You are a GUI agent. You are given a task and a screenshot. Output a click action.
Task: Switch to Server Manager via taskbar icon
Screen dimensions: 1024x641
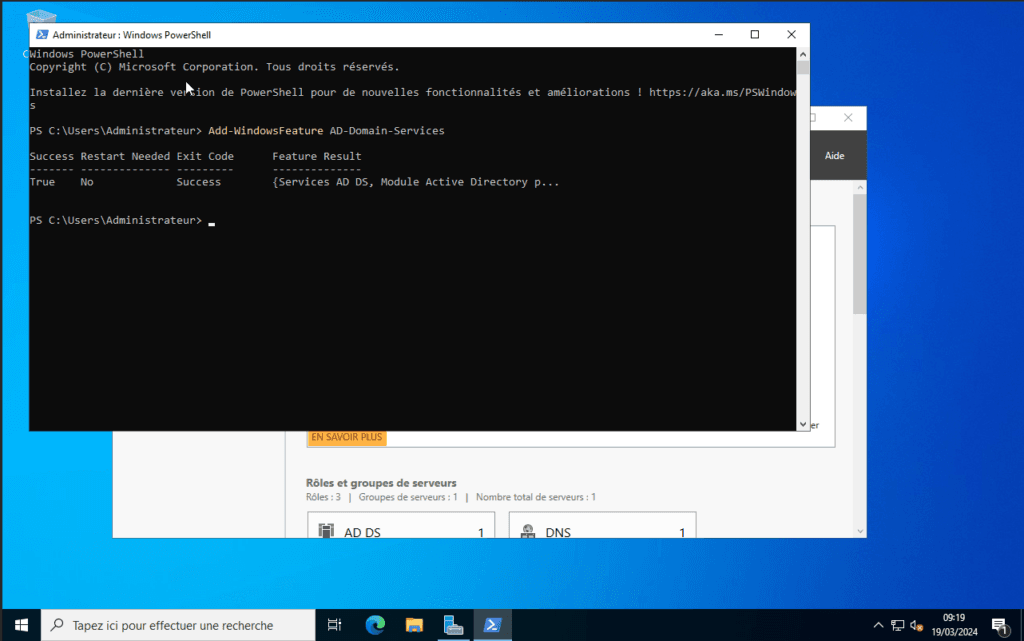pyautogui.click(x=453, y=625)
